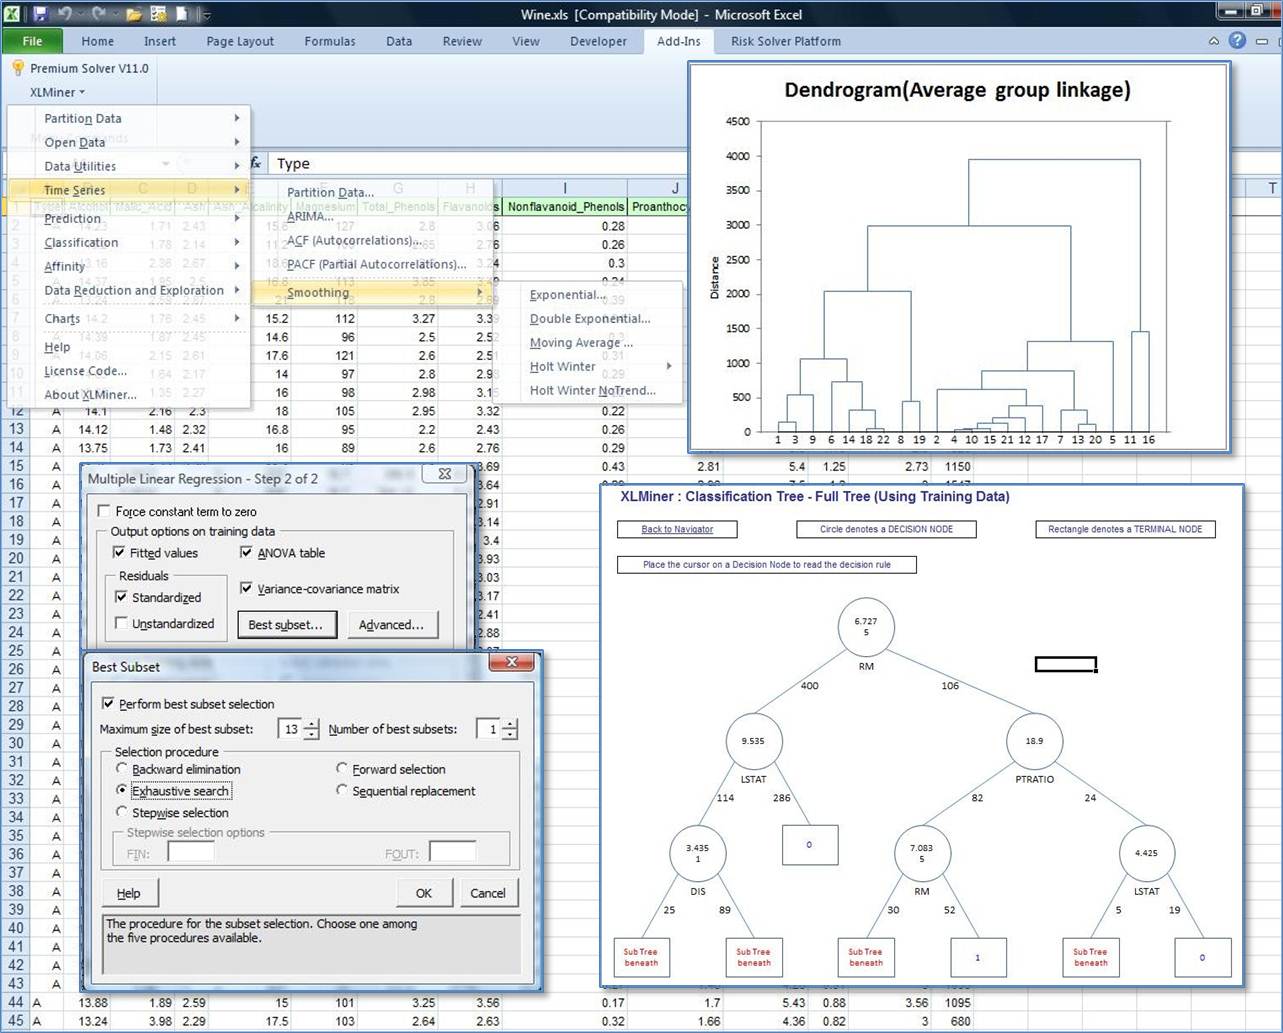
Task: Adjust Maximum size of best subset stepper
Action: (311, 729)
